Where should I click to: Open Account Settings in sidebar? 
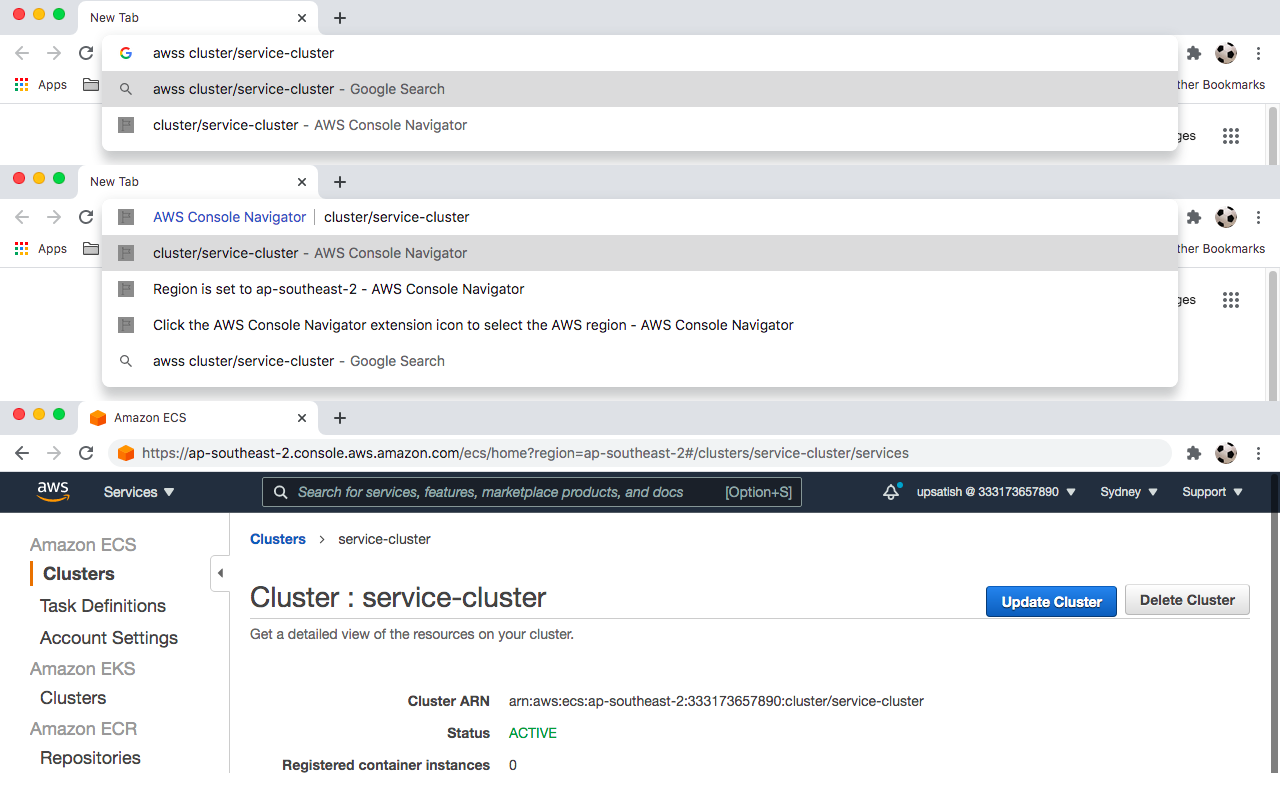108,638
